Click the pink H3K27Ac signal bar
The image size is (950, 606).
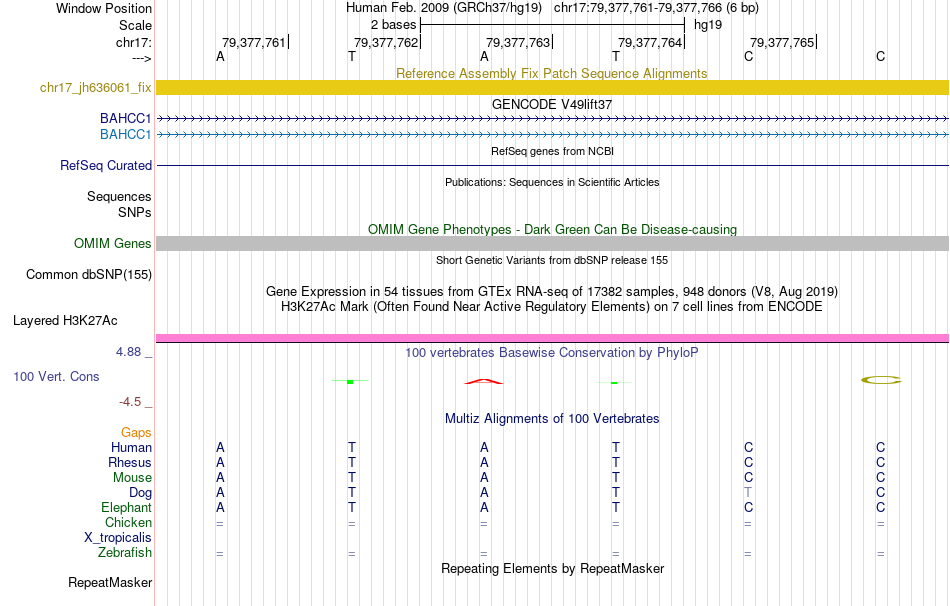[553, 338]
